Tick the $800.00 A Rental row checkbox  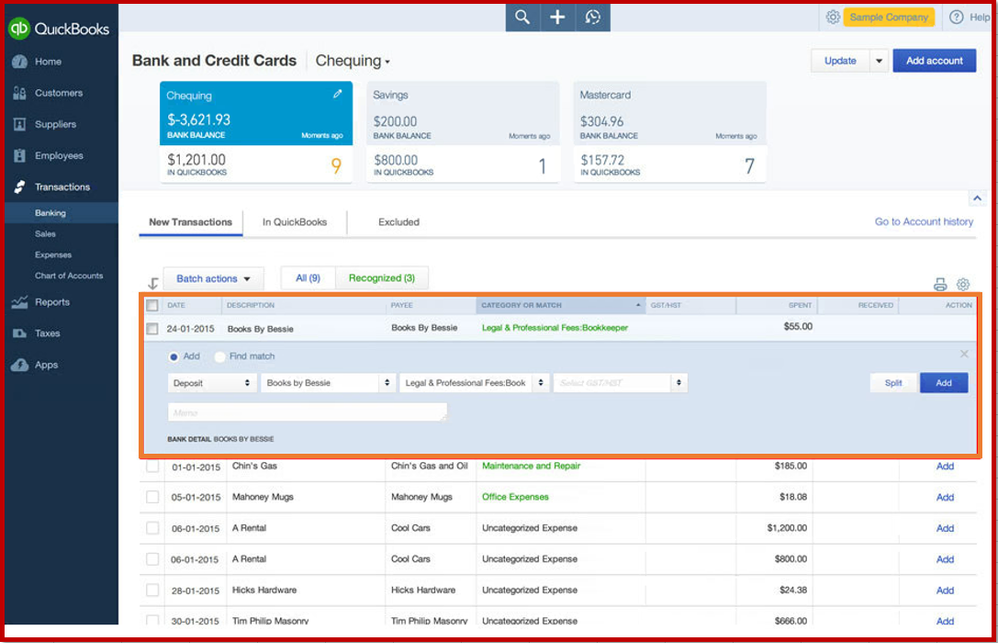[x=152, y=559]
